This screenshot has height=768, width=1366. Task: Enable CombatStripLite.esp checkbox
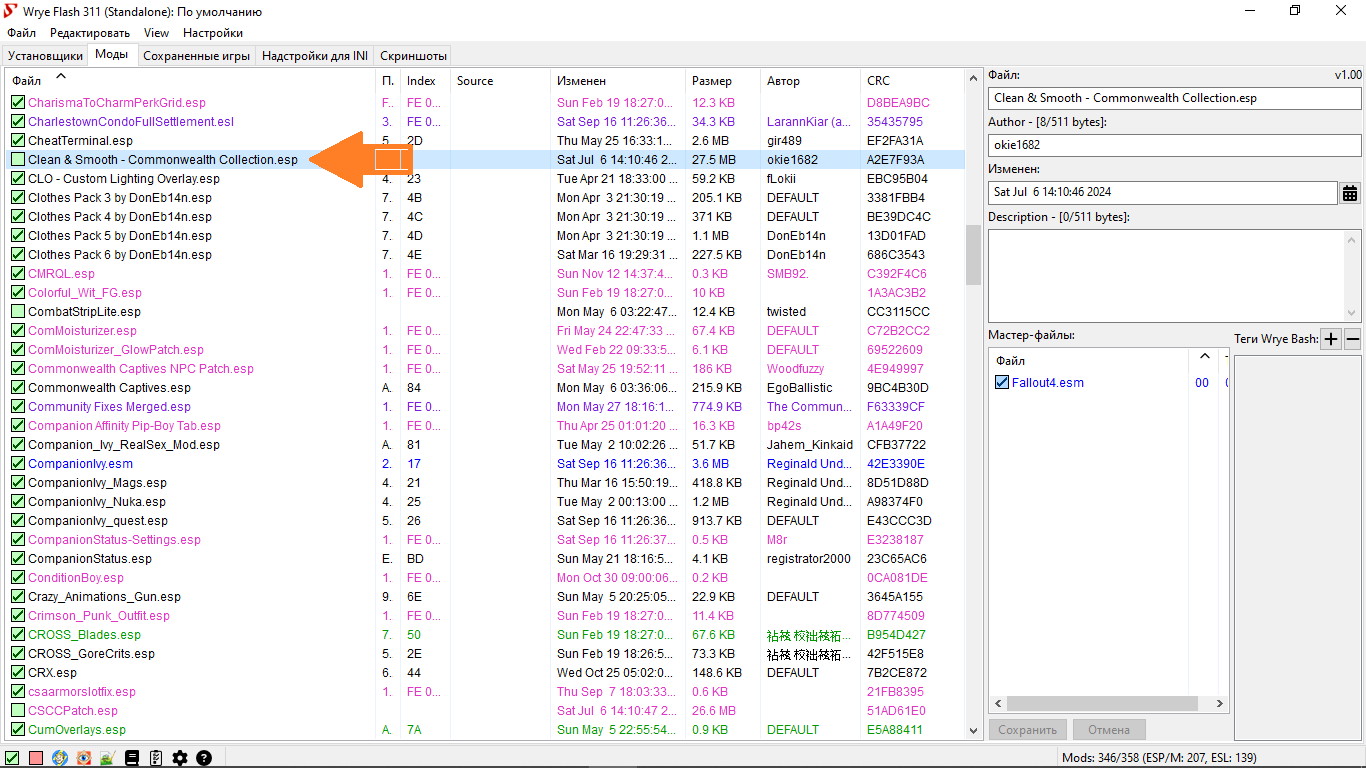(x=18, y=312)
